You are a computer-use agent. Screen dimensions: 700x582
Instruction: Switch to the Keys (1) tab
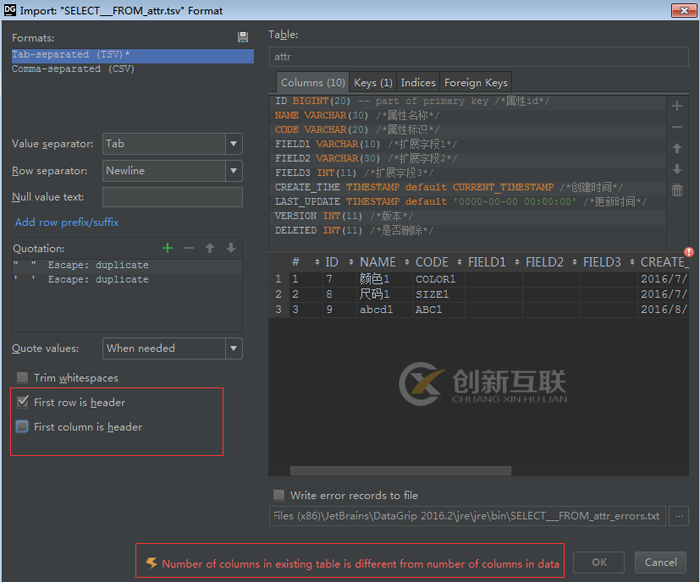(x=374, y=83)
